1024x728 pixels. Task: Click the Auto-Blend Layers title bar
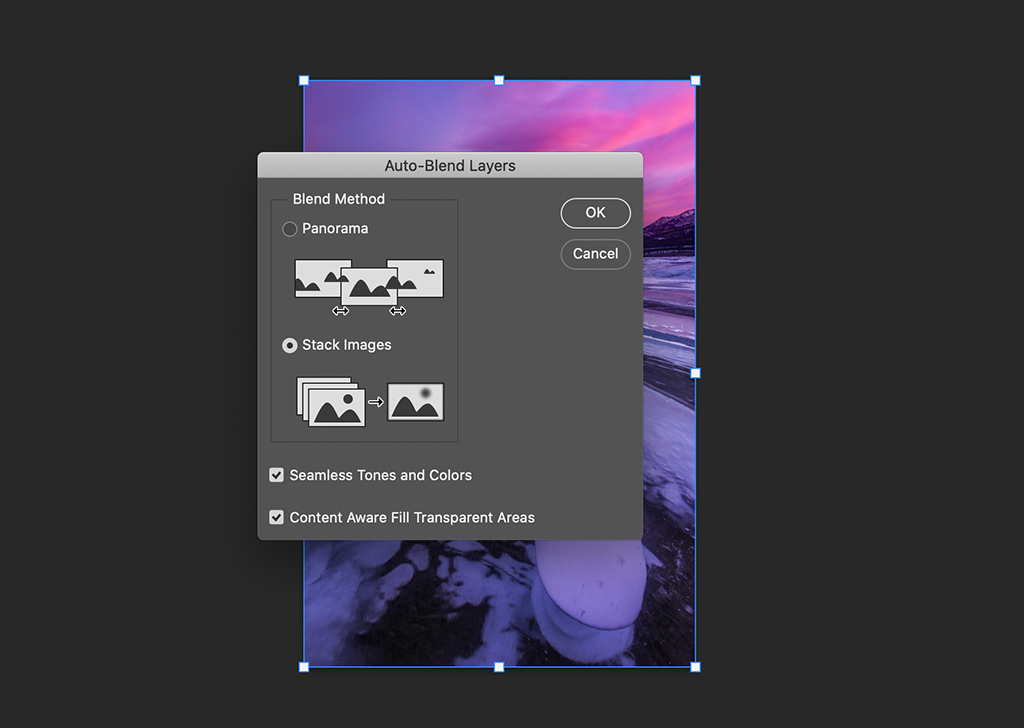[x=450, y=166]
